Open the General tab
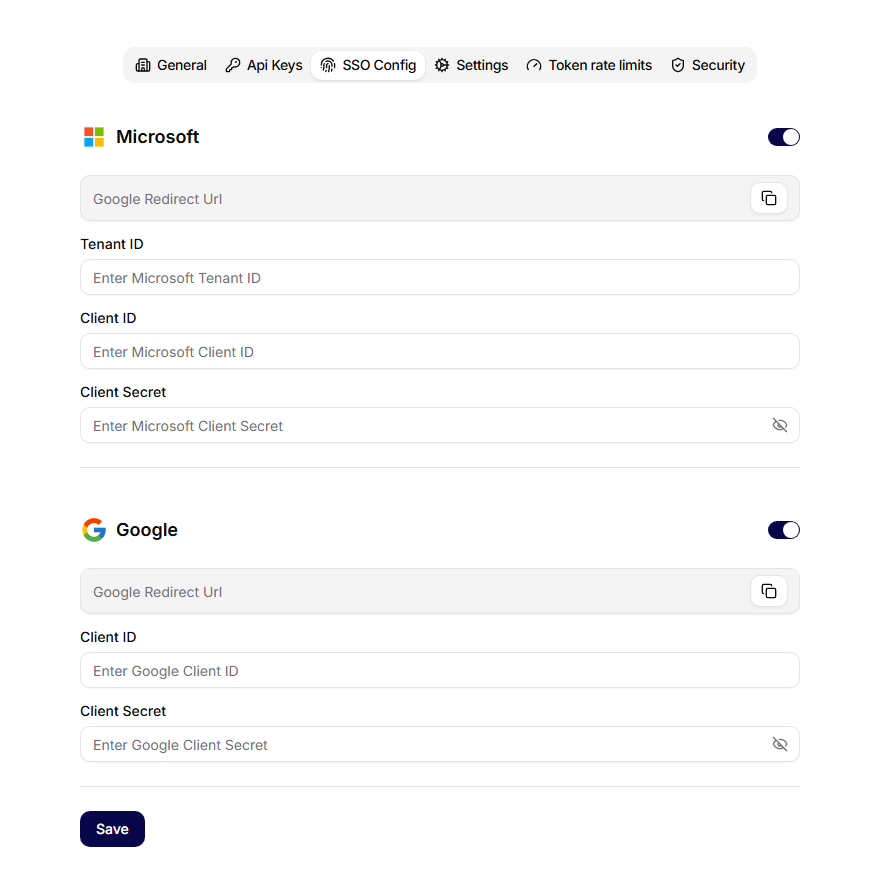Screen dimensions: 874x888 (x=171, y=66)
